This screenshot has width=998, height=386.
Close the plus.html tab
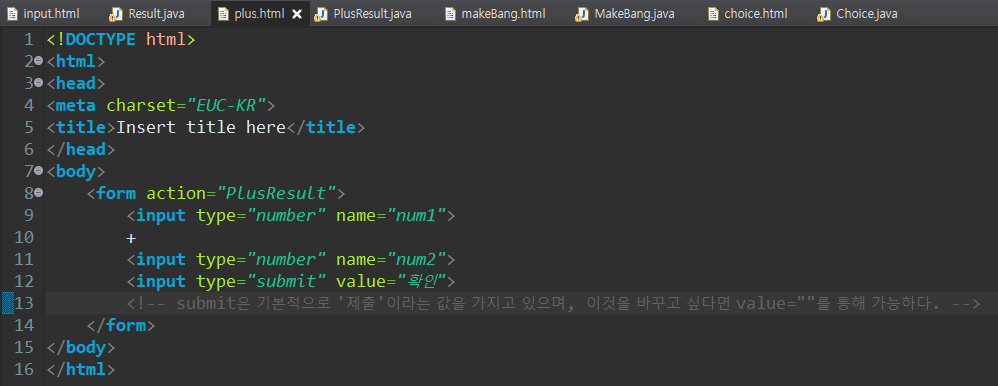[x=297, y=13]
